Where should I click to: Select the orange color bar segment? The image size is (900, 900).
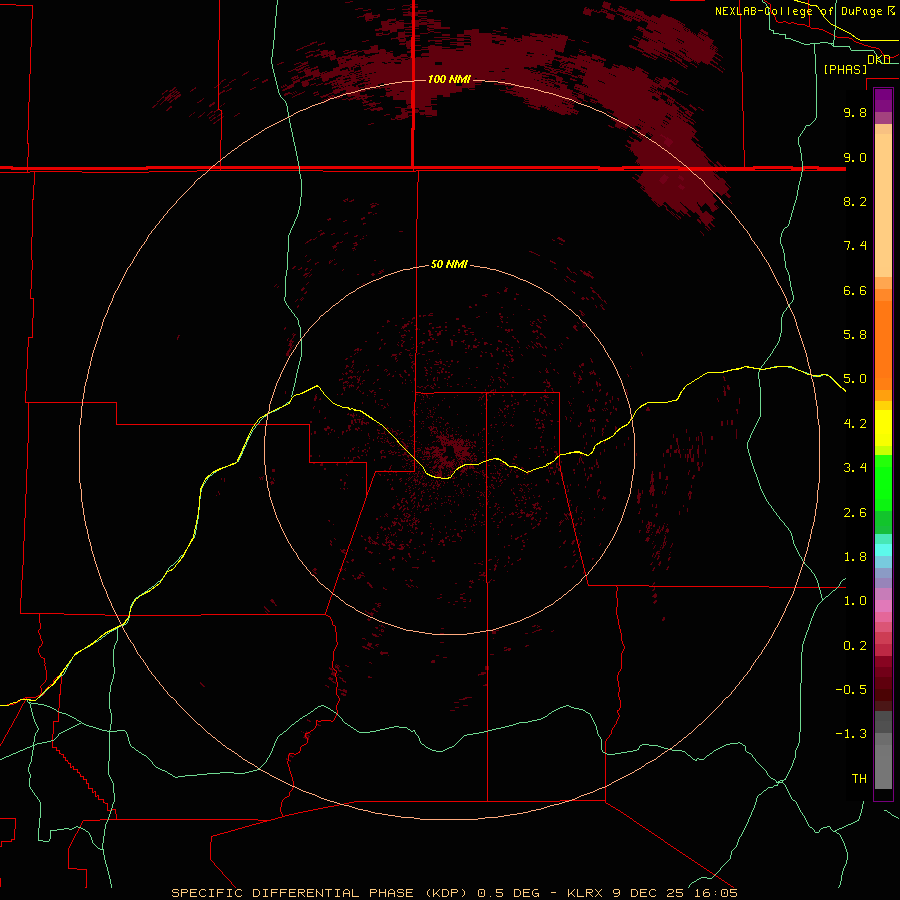[x=883, y=346]
